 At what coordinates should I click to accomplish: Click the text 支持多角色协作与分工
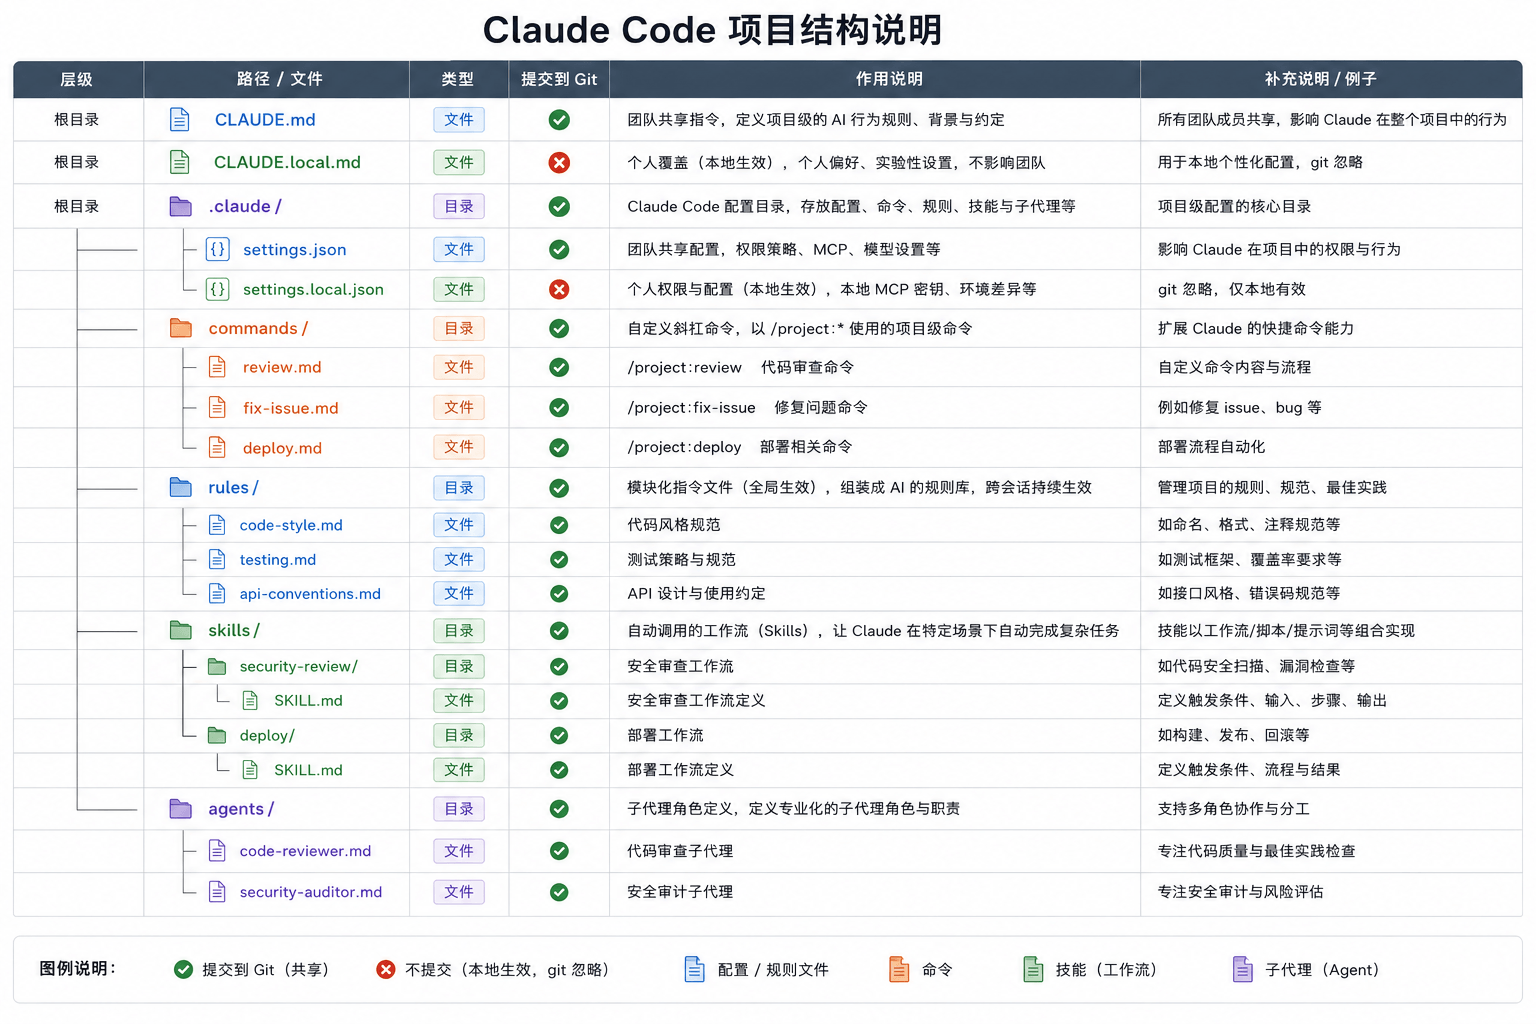point(1233,808)
